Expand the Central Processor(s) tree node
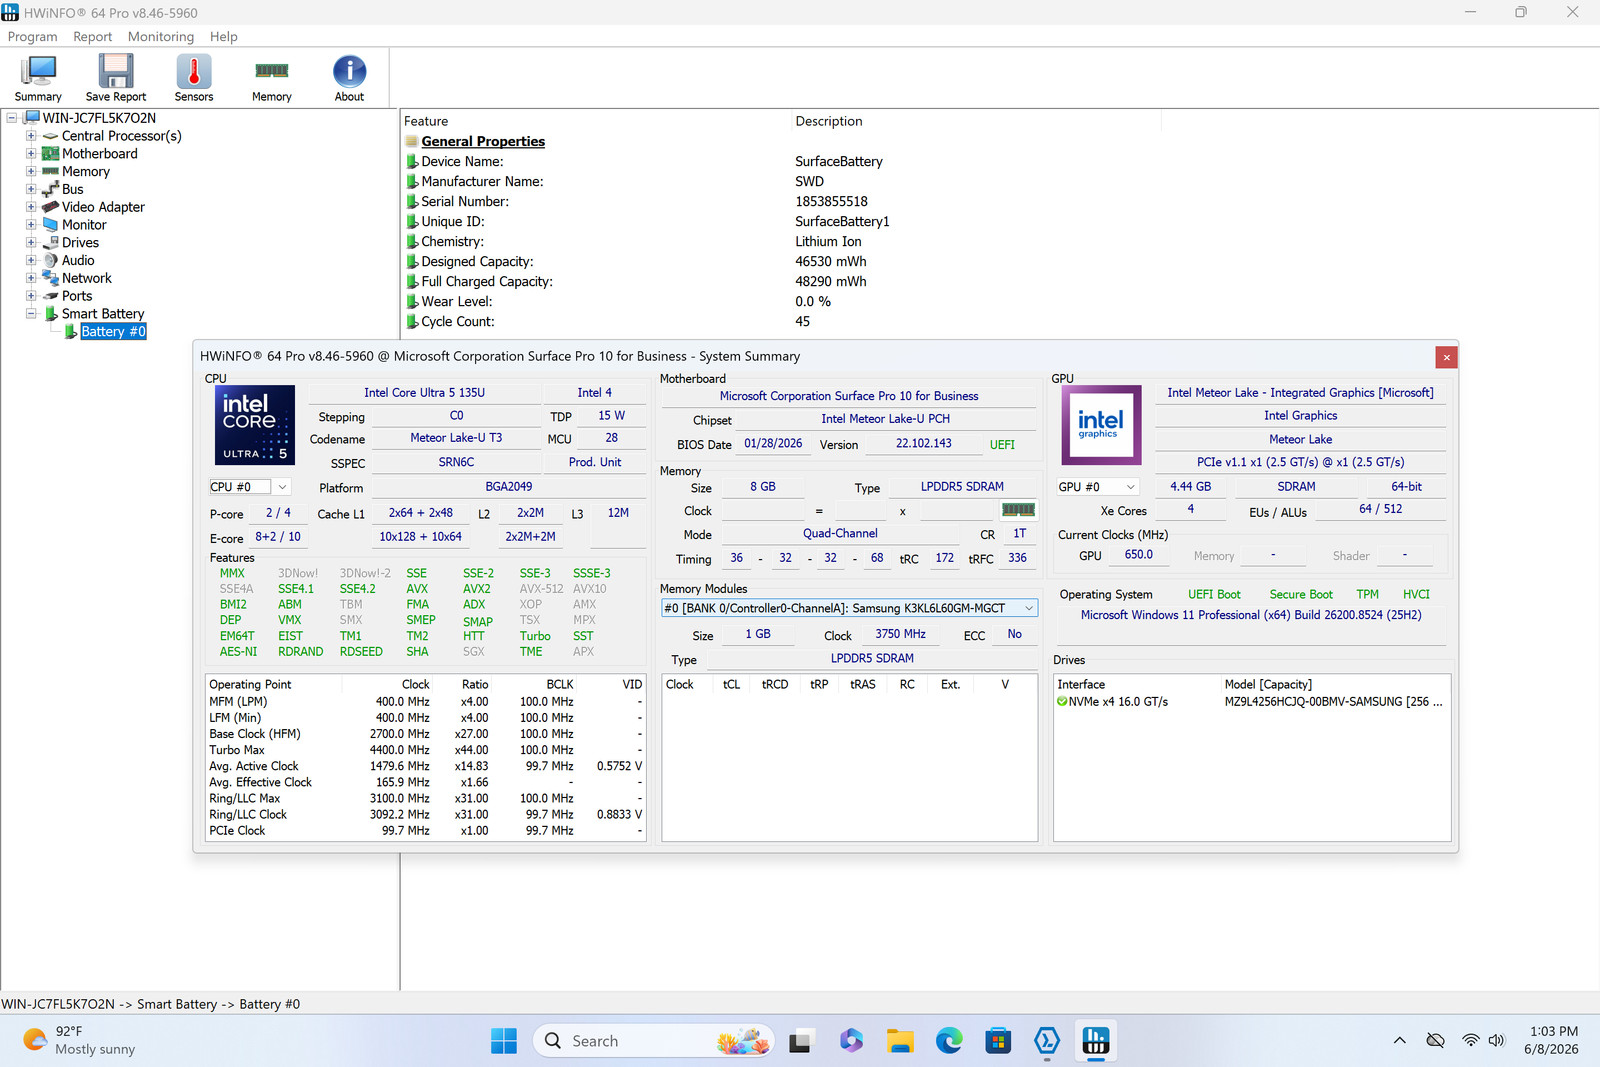This screenshot has width=1600, height=1067. (31, 136)
